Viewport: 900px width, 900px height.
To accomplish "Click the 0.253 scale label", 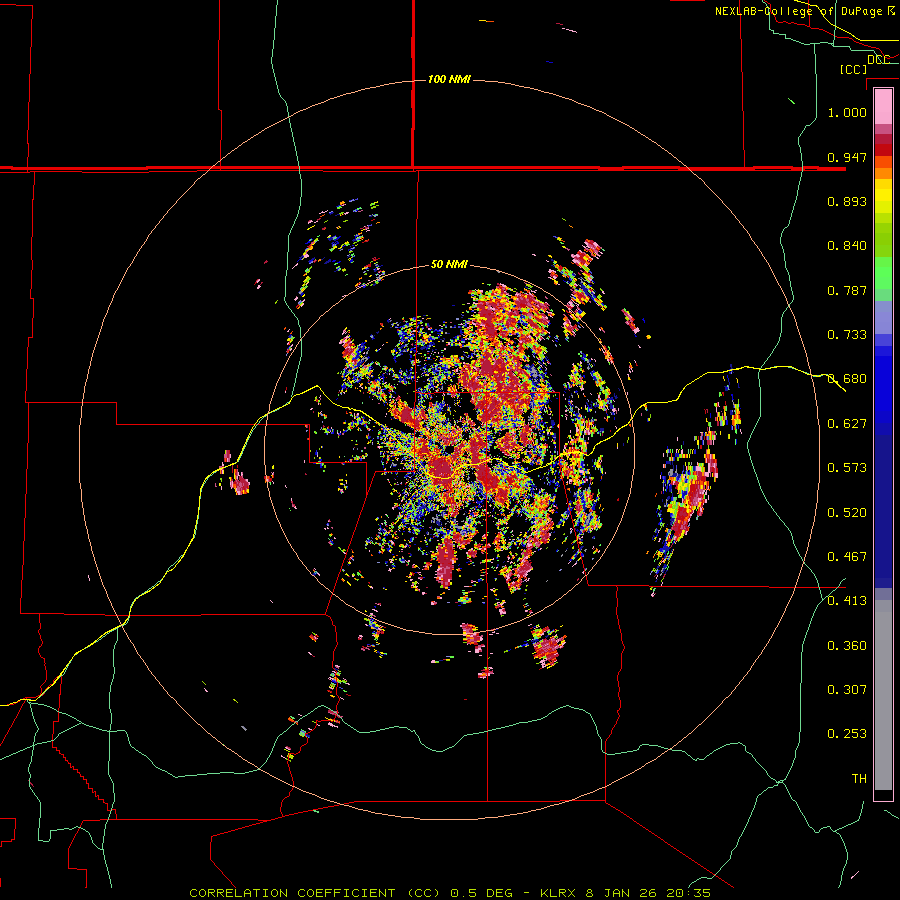I will (x=847, y=734).
